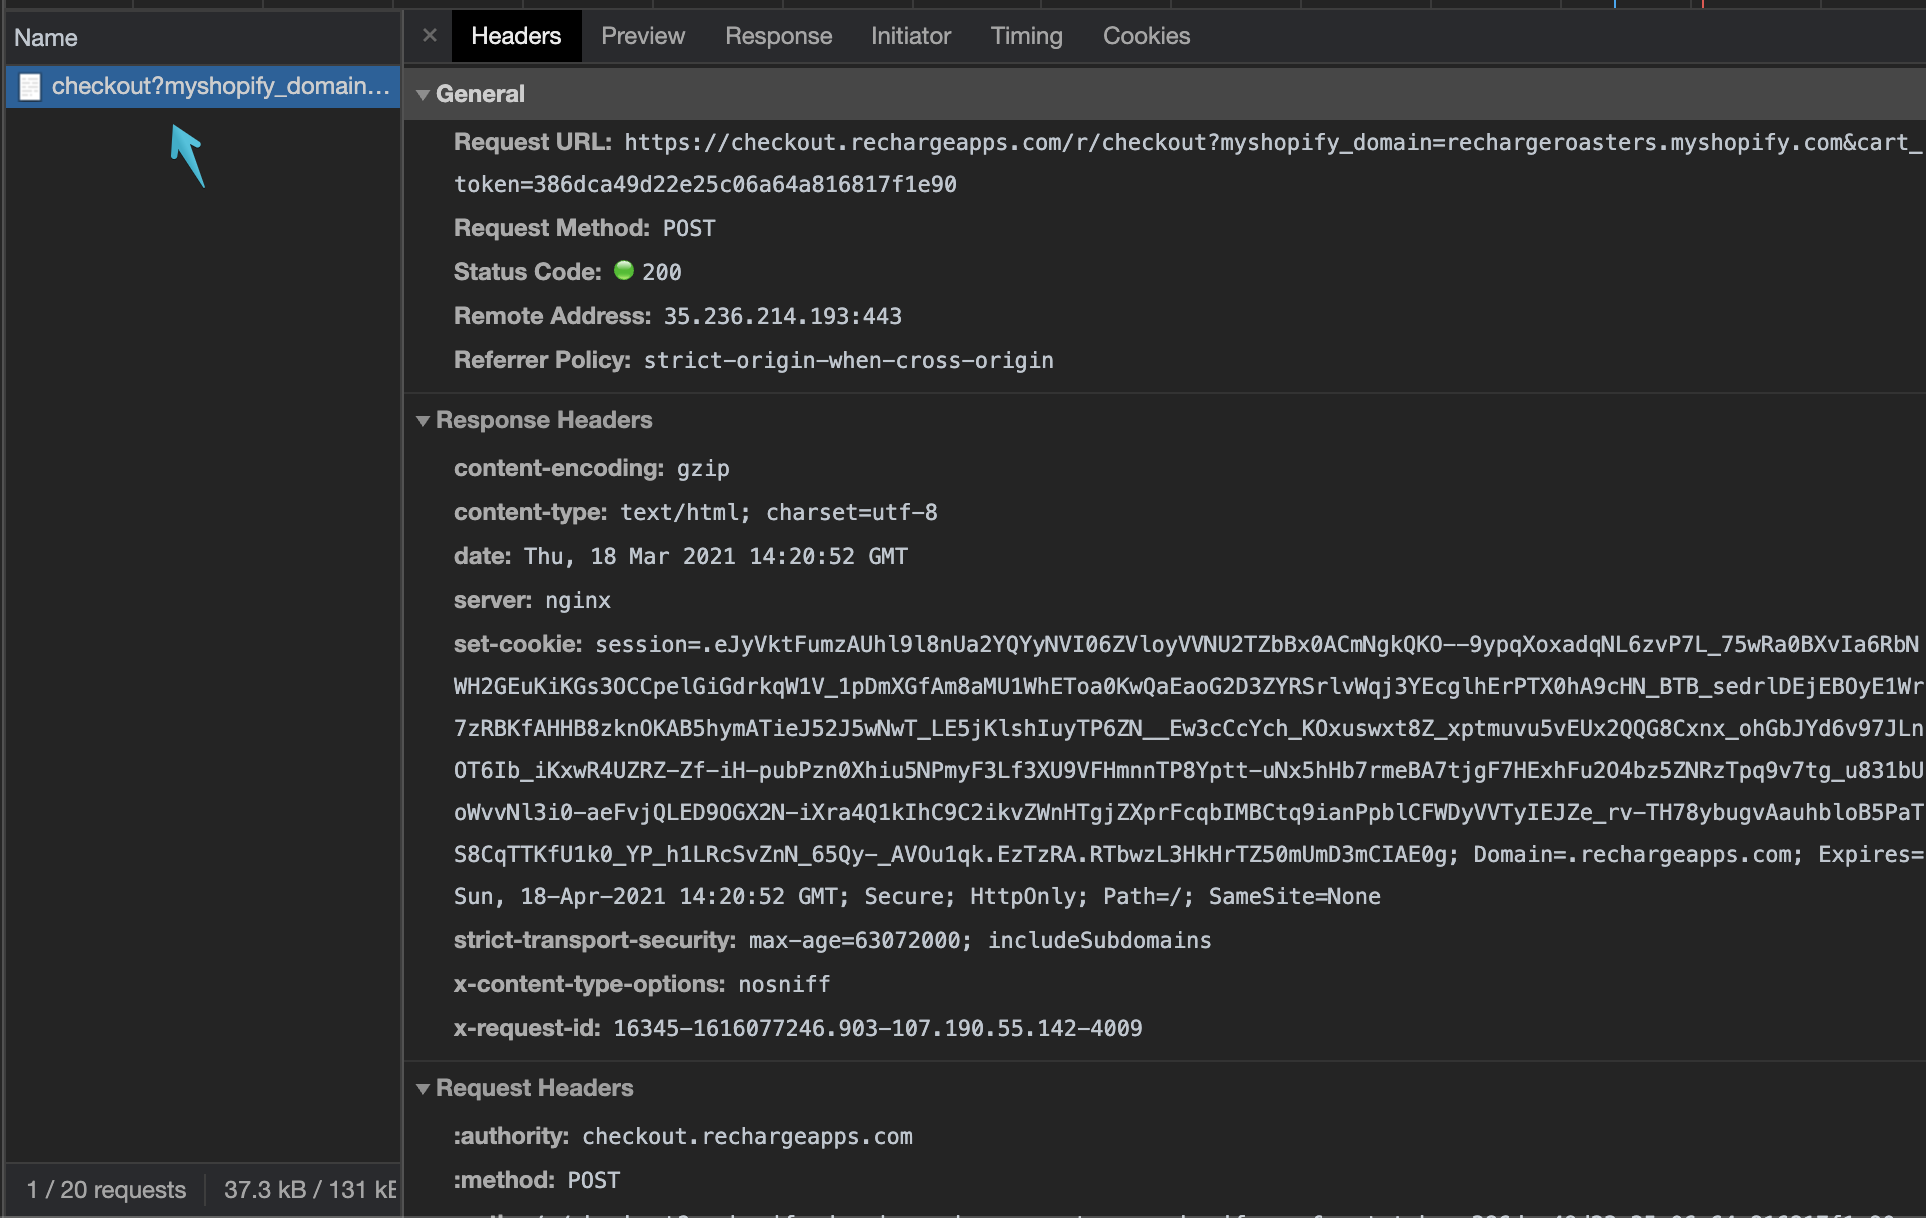Viewport: 1926px width, 1218px height.
Task: Switch to the Cookies tab
Action: (x=1146, y=36)
